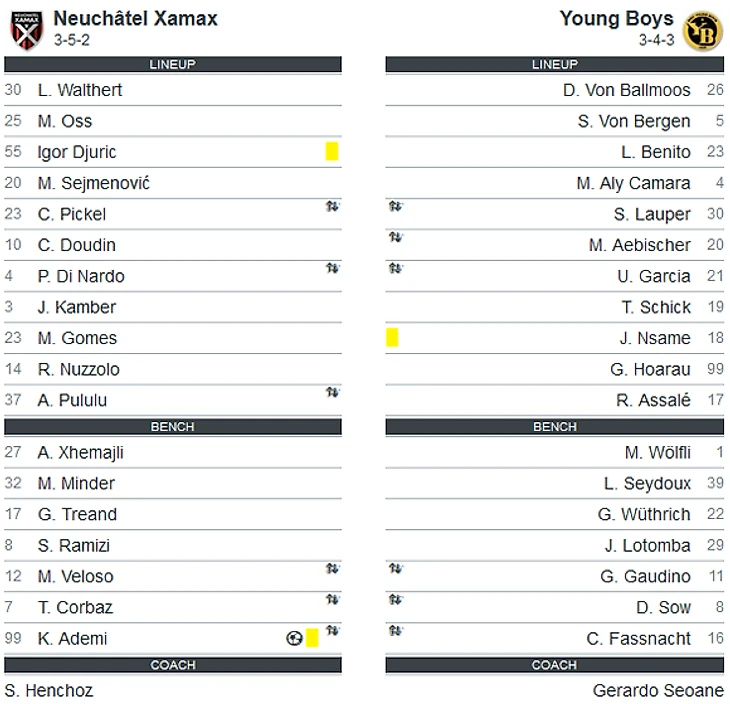Viewport: 730px width, 704px height.
Task: Click the goal ball icon beside K. Ademi
Action: (294, 638)
